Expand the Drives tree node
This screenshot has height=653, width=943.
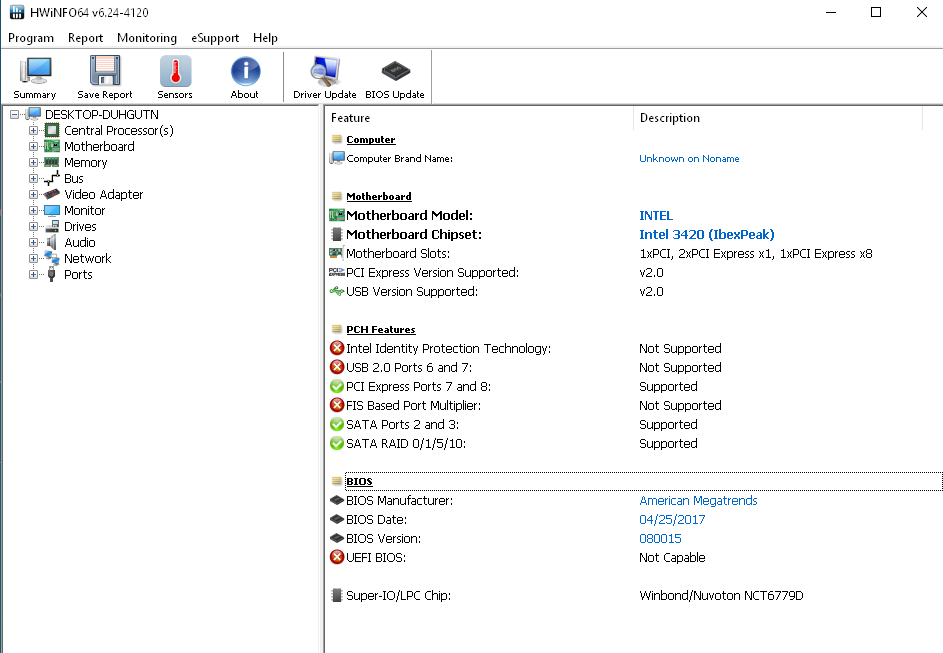pyautogui.click(x=34, y=227)
